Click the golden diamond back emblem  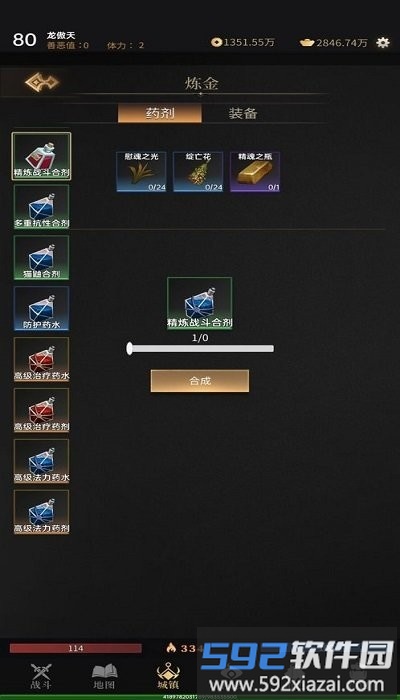[x=42, y=82]
